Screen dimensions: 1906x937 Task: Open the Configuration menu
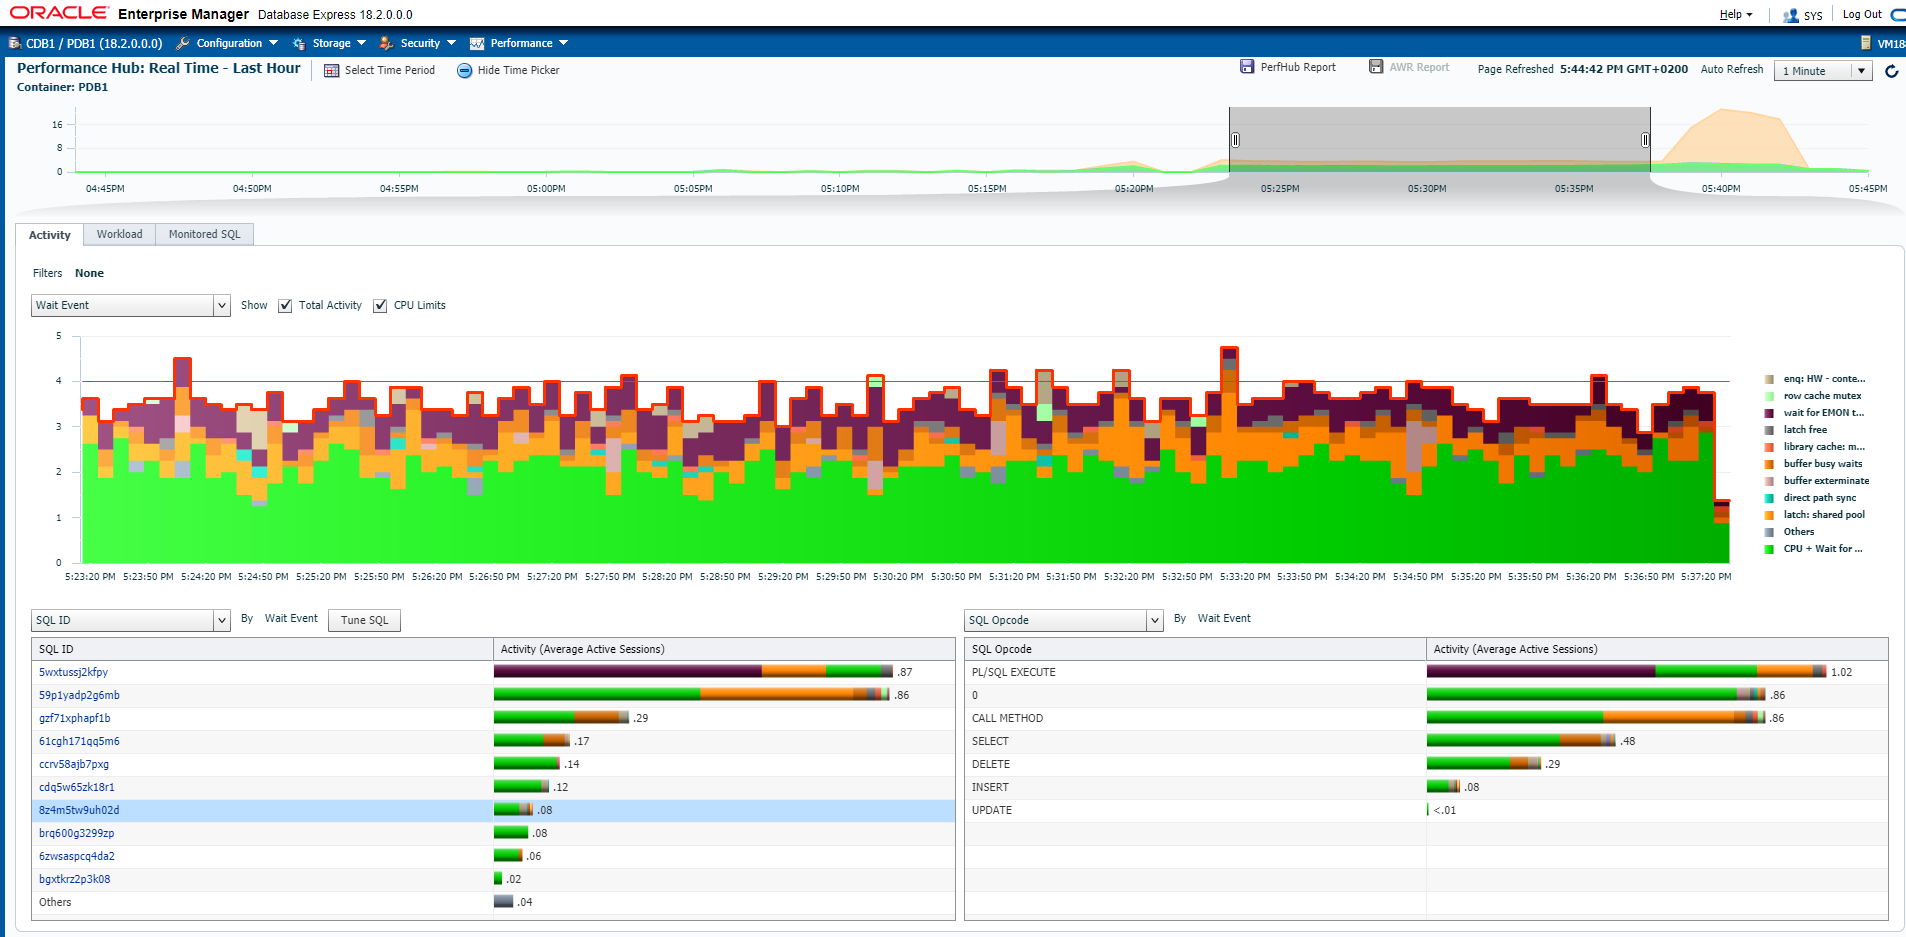(x=229, y=43)
